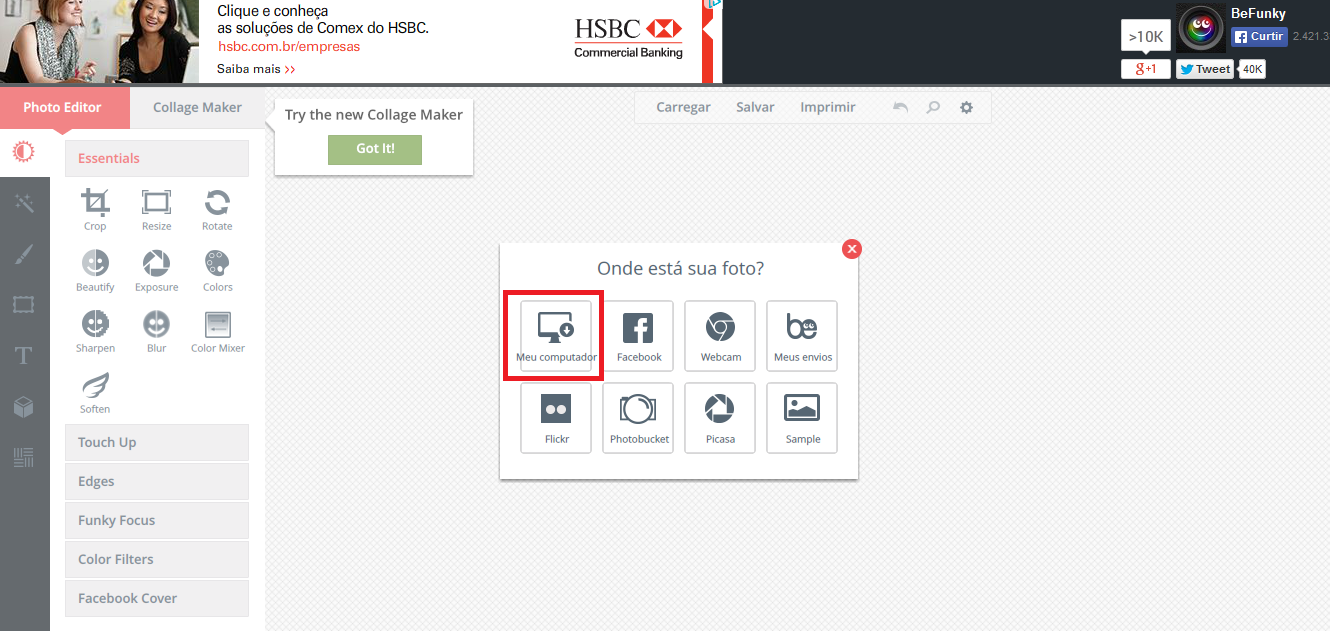Select the Resize tool
The height and width of the screenshot is (631, 1330).
pyautogui.click(x=156, y=210)
